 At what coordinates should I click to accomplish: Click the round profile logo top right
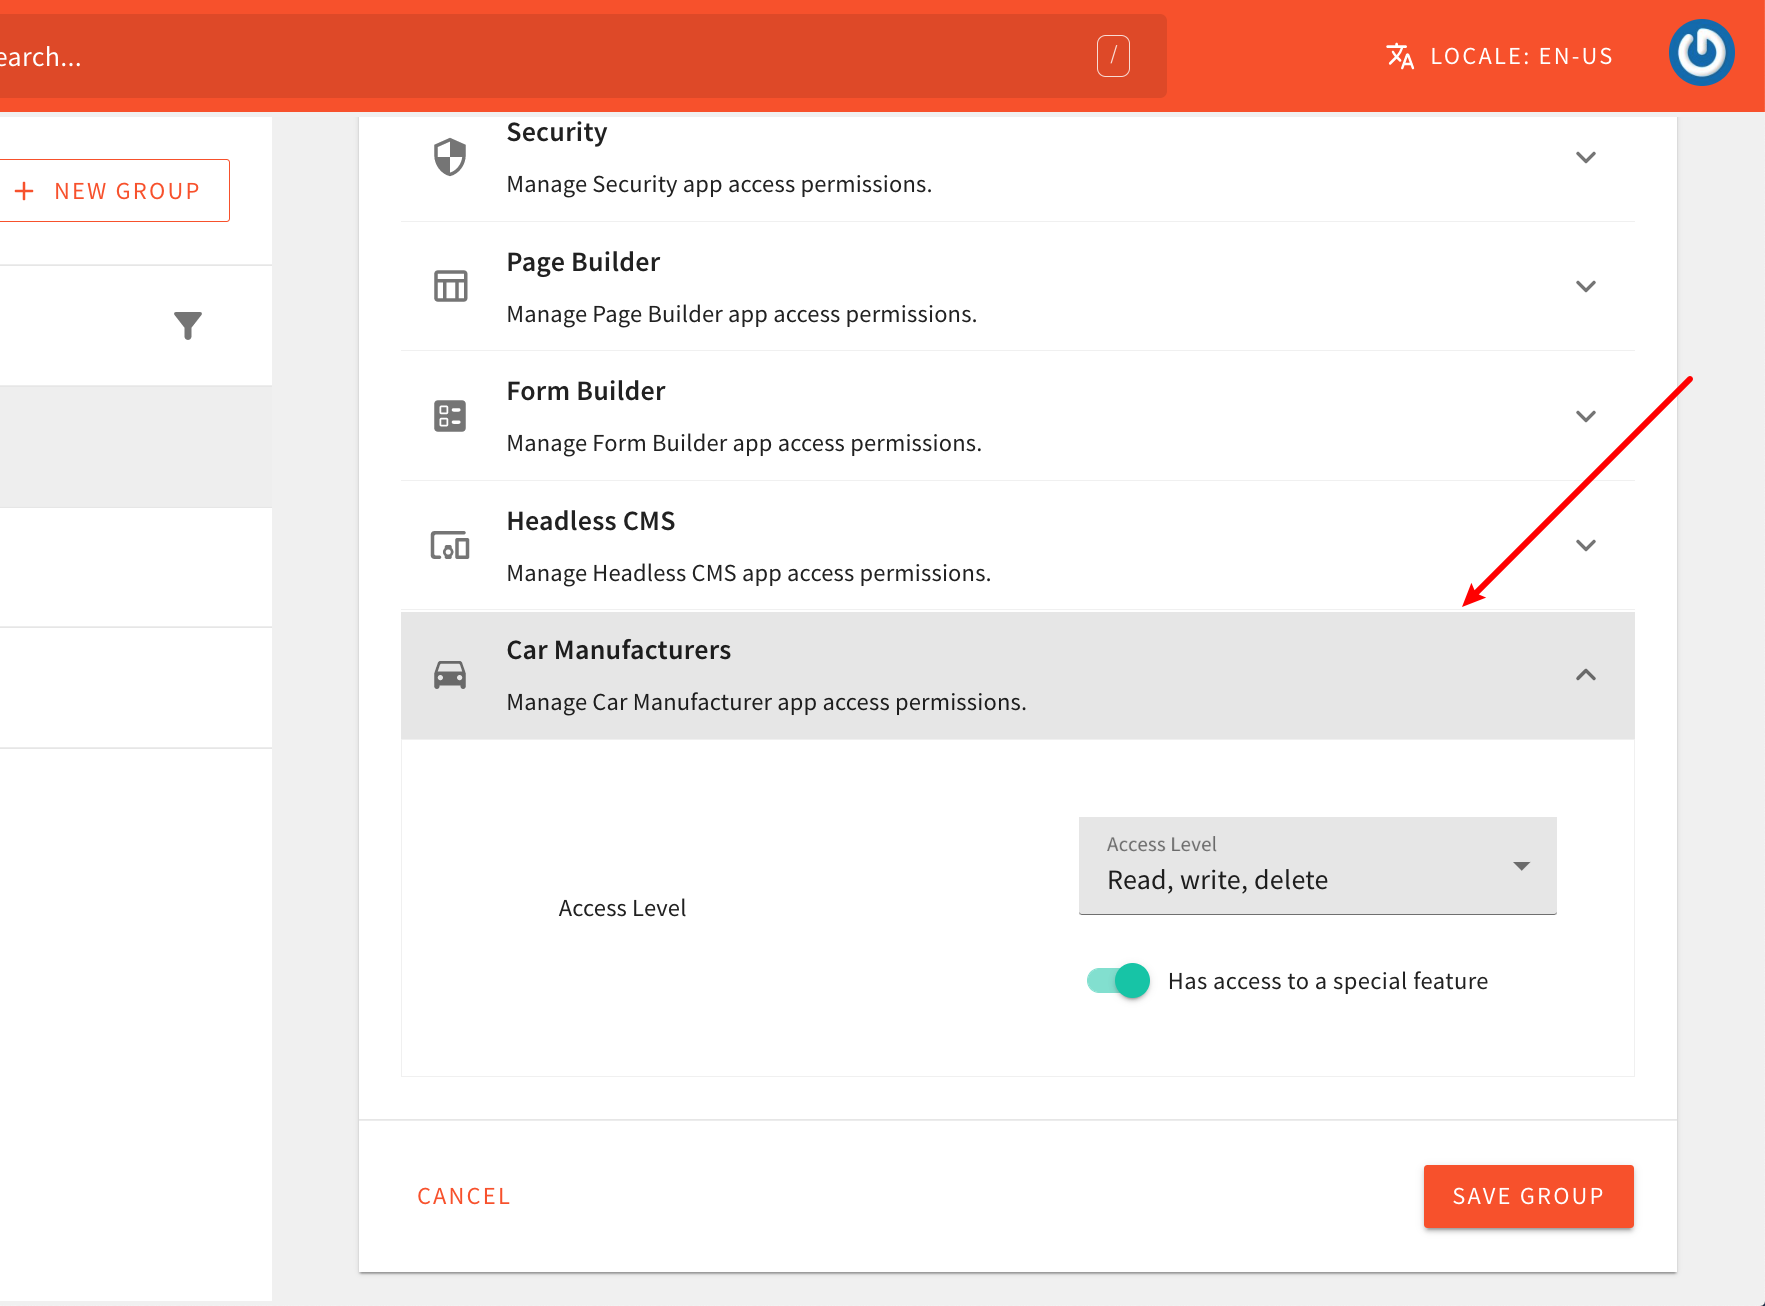click(1701, 53)
